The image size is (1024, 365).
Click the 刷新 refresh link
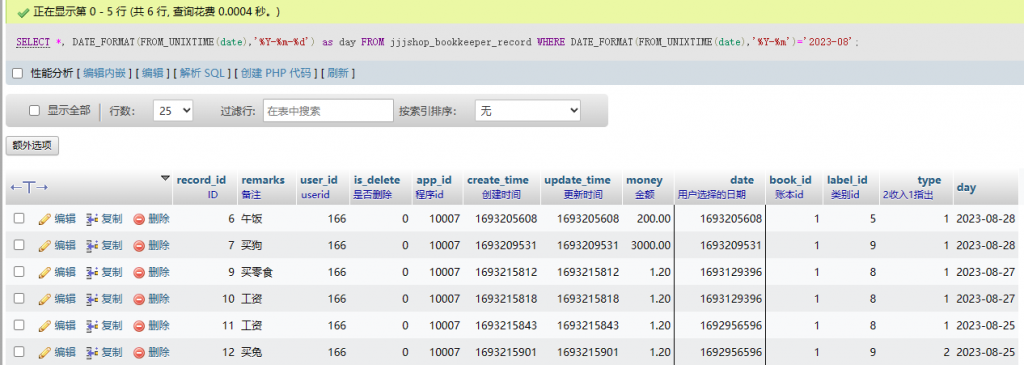(338, 73)
